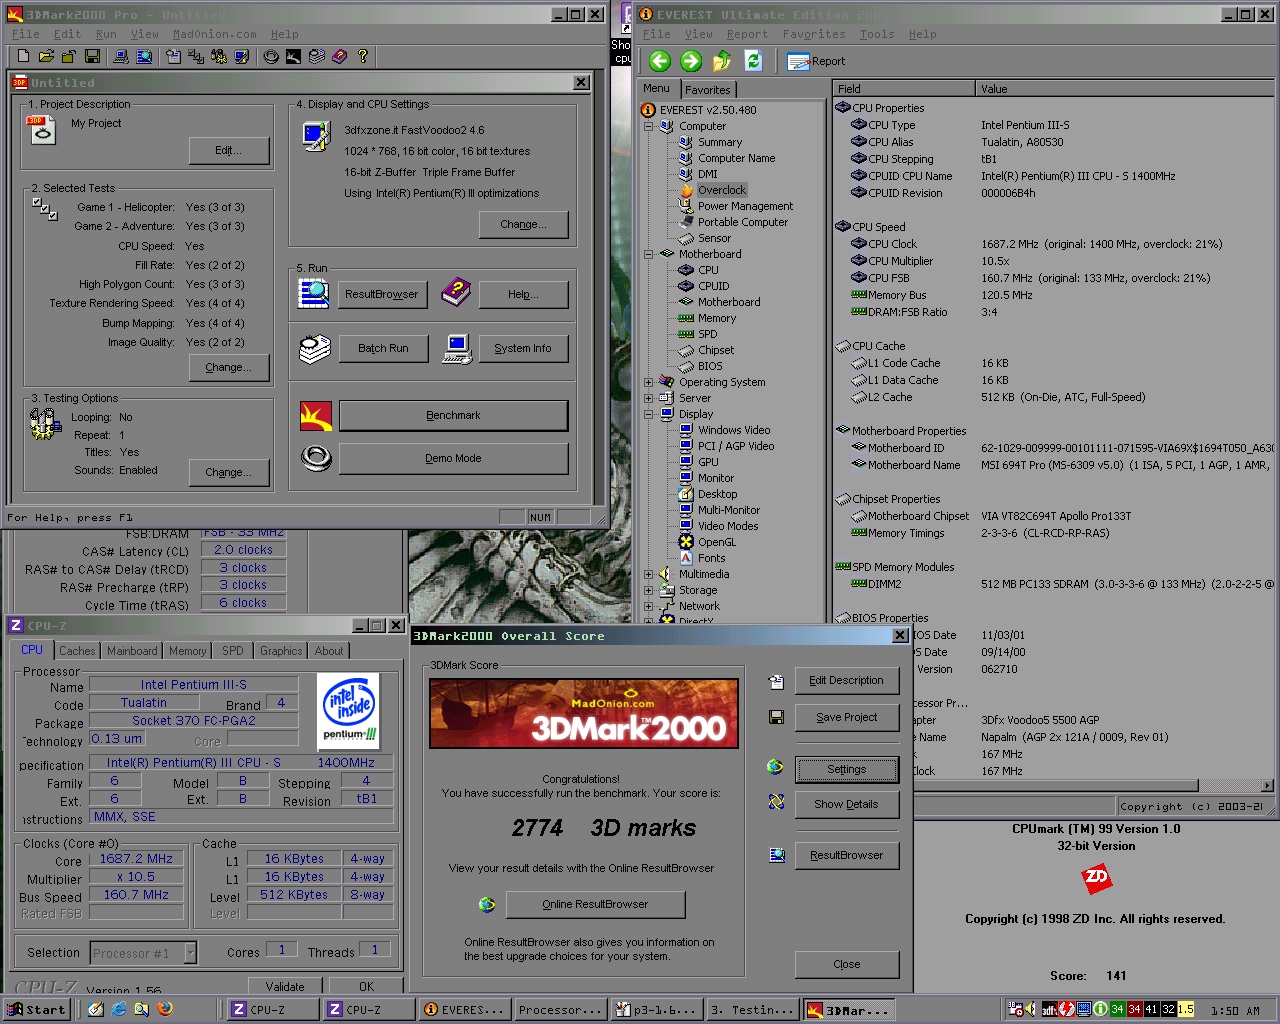Screen dimensions: 1280x1024
Task: Click yellow question mark icon in 3DMark toolbar
Action: click(x=362, y=57)
